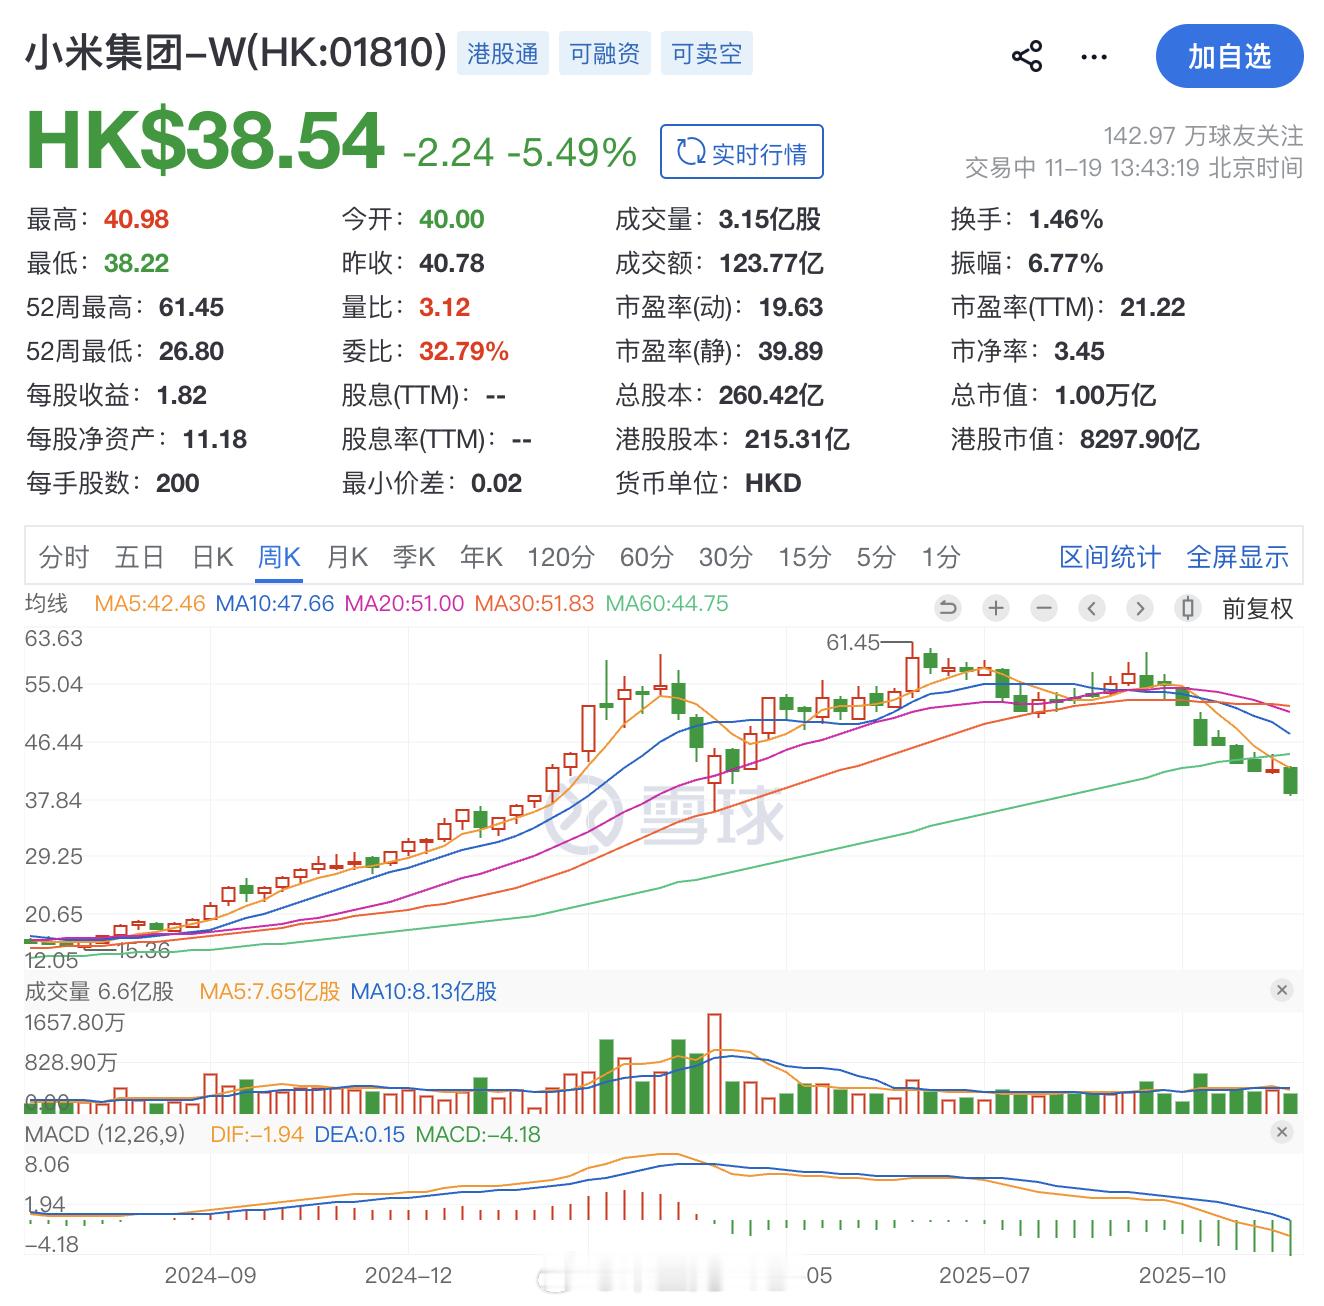Click the stock title 小米集团-W(HK:01810)
This screenshot has height=1306, width=1324.
[235, 52]
